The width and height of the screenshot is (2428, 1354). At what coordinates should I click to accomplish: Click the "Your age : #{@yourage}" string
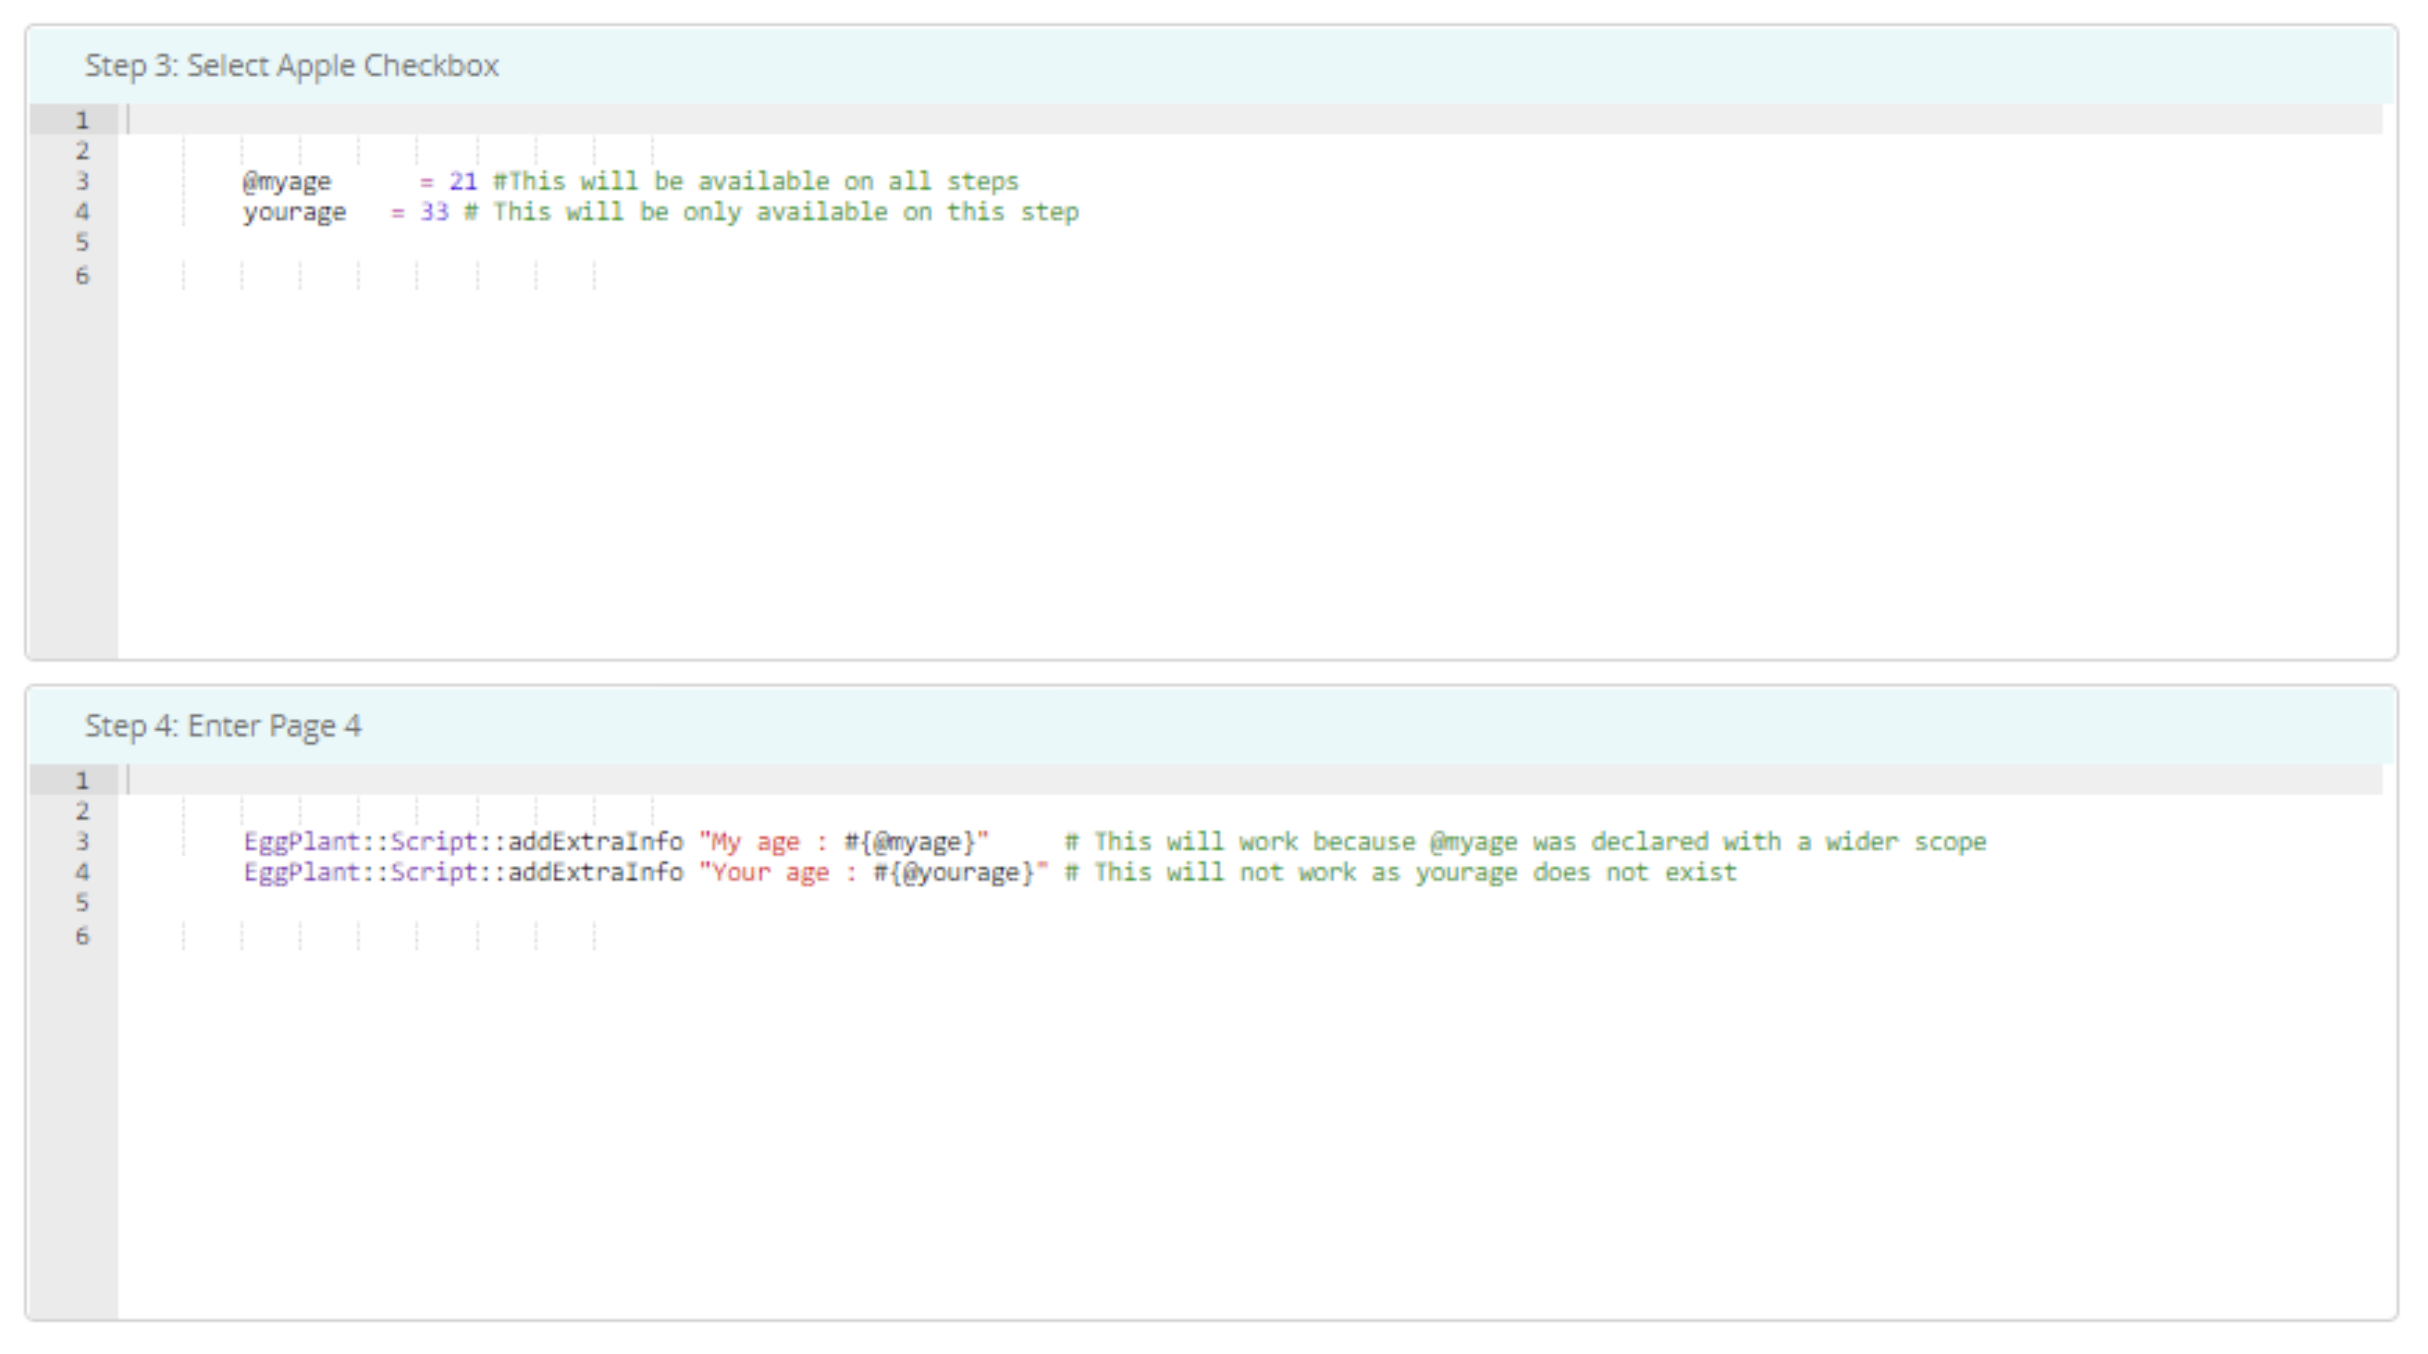coord(872,873)
